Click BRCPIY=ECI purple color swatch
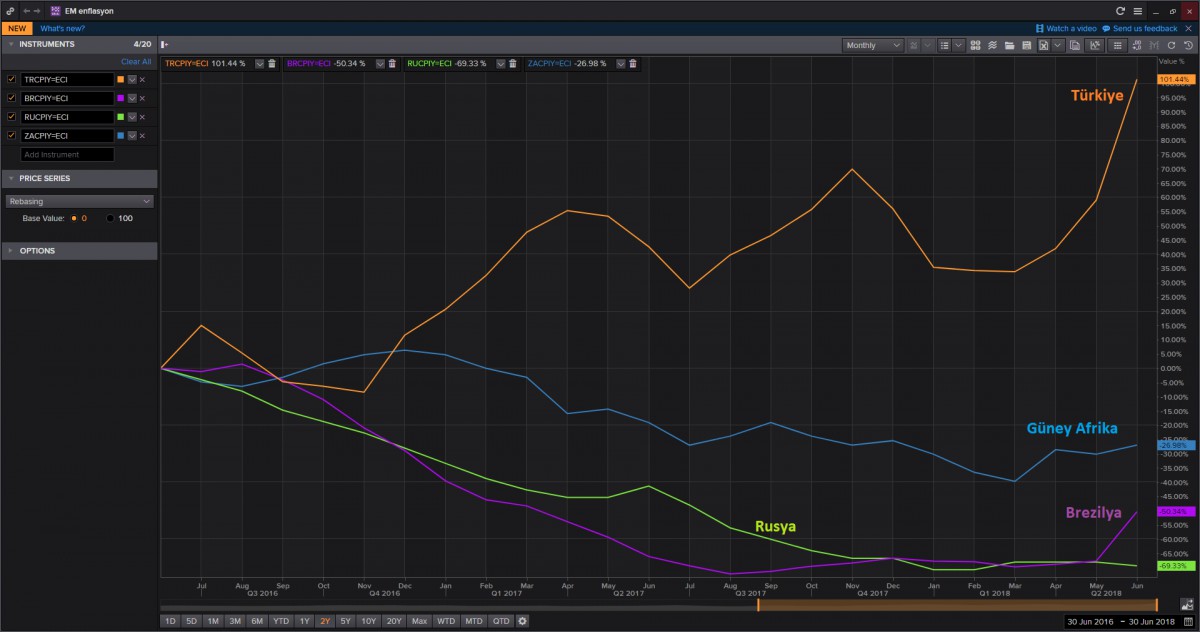1200x632 pixels. pos(121,98)
